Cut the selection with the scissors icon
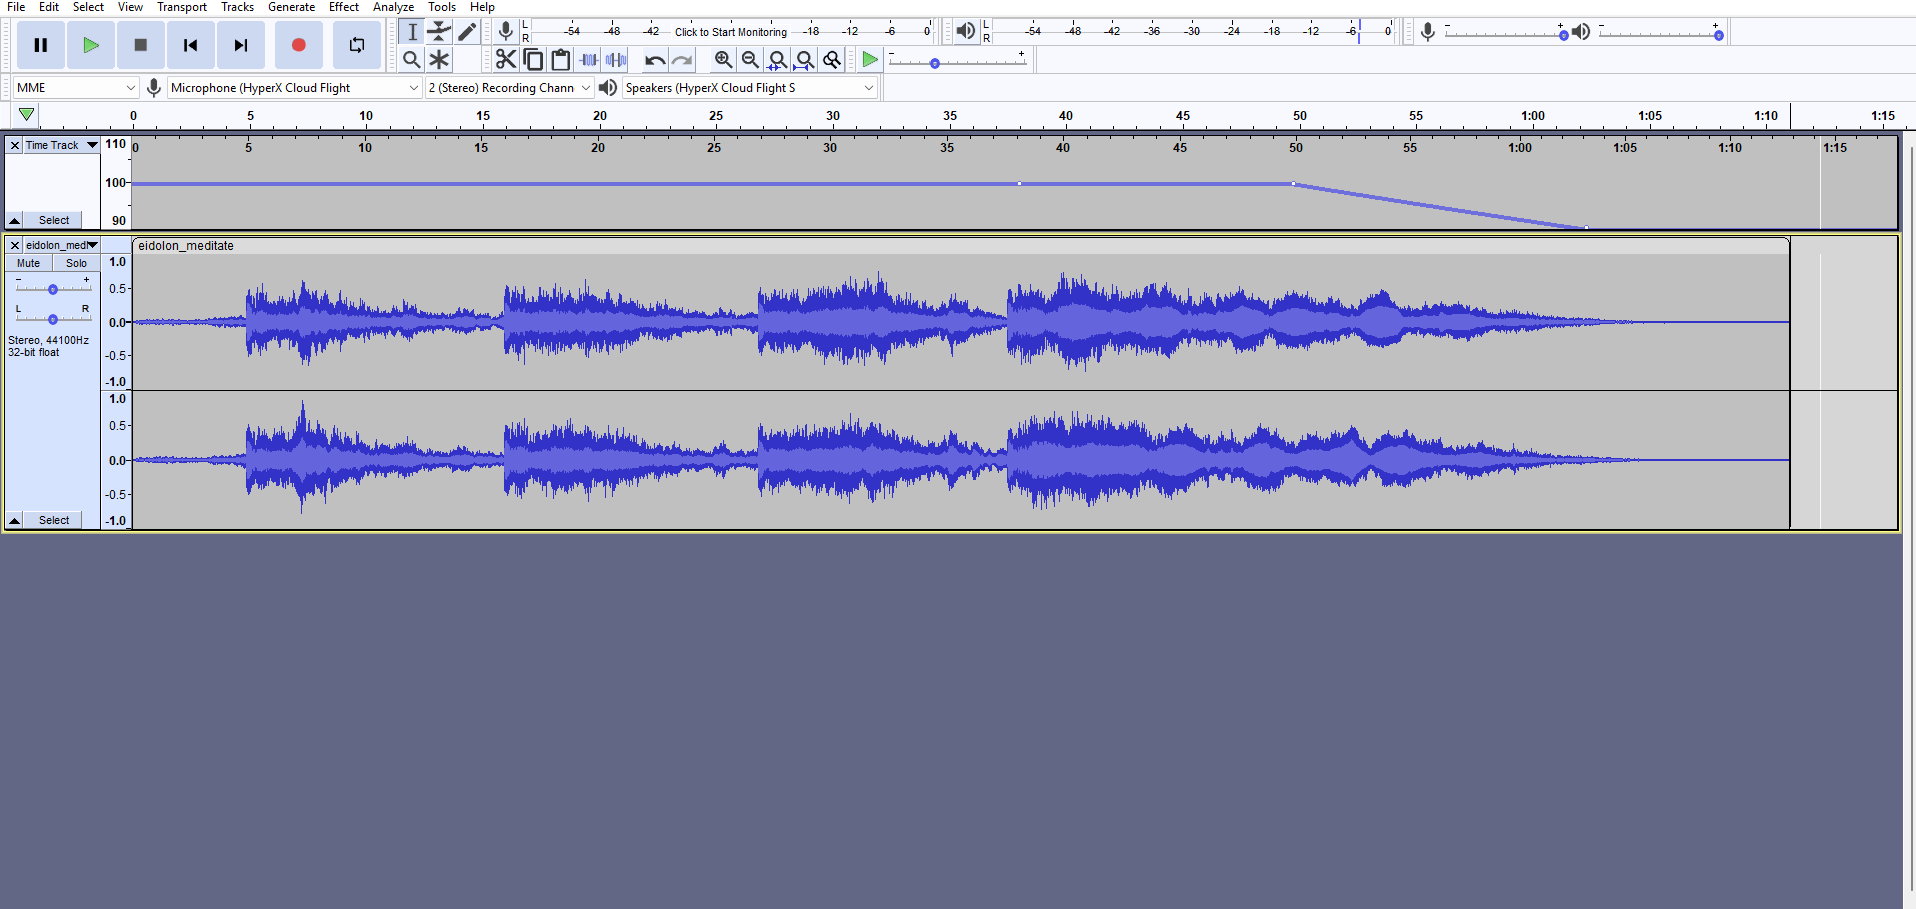This screenshot has height=909, width=1916. click(506, 60)
